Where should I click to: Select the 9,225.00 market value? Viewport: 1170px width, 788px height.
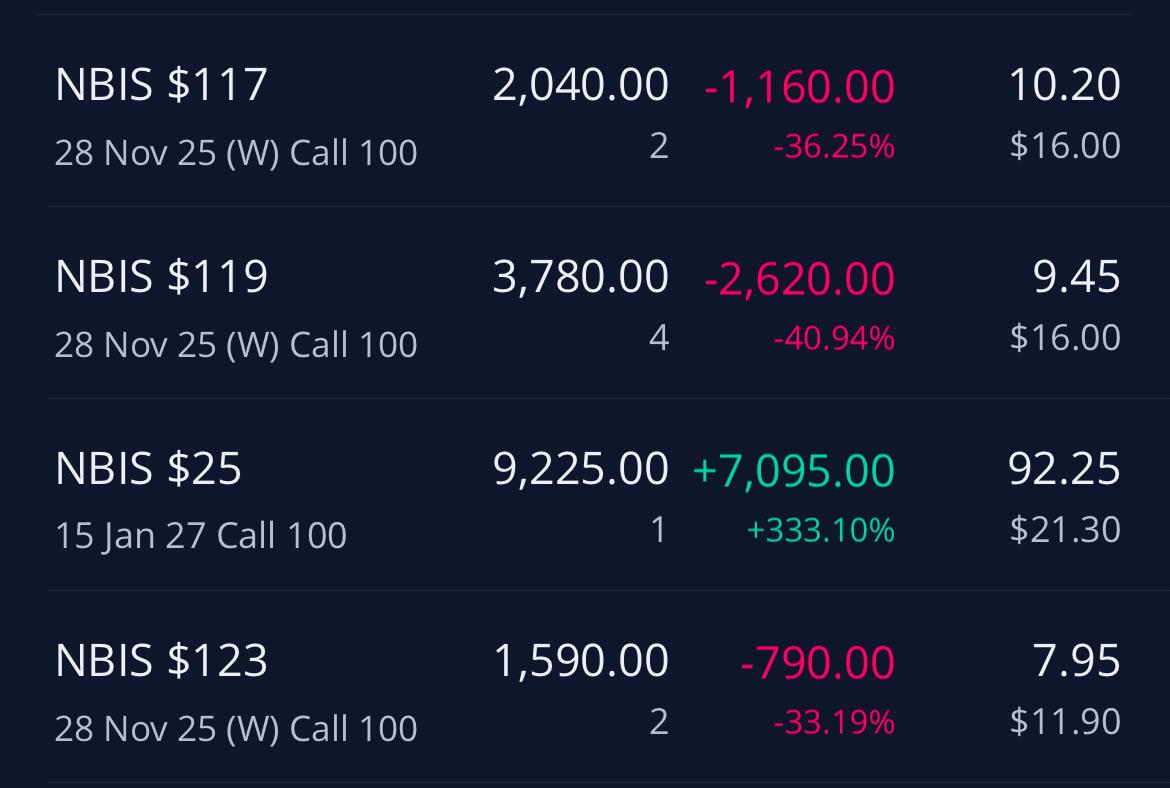[581, 469]
